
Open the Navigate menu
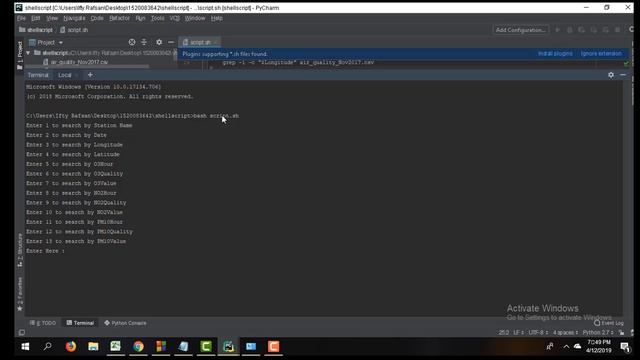coord(74,18)
